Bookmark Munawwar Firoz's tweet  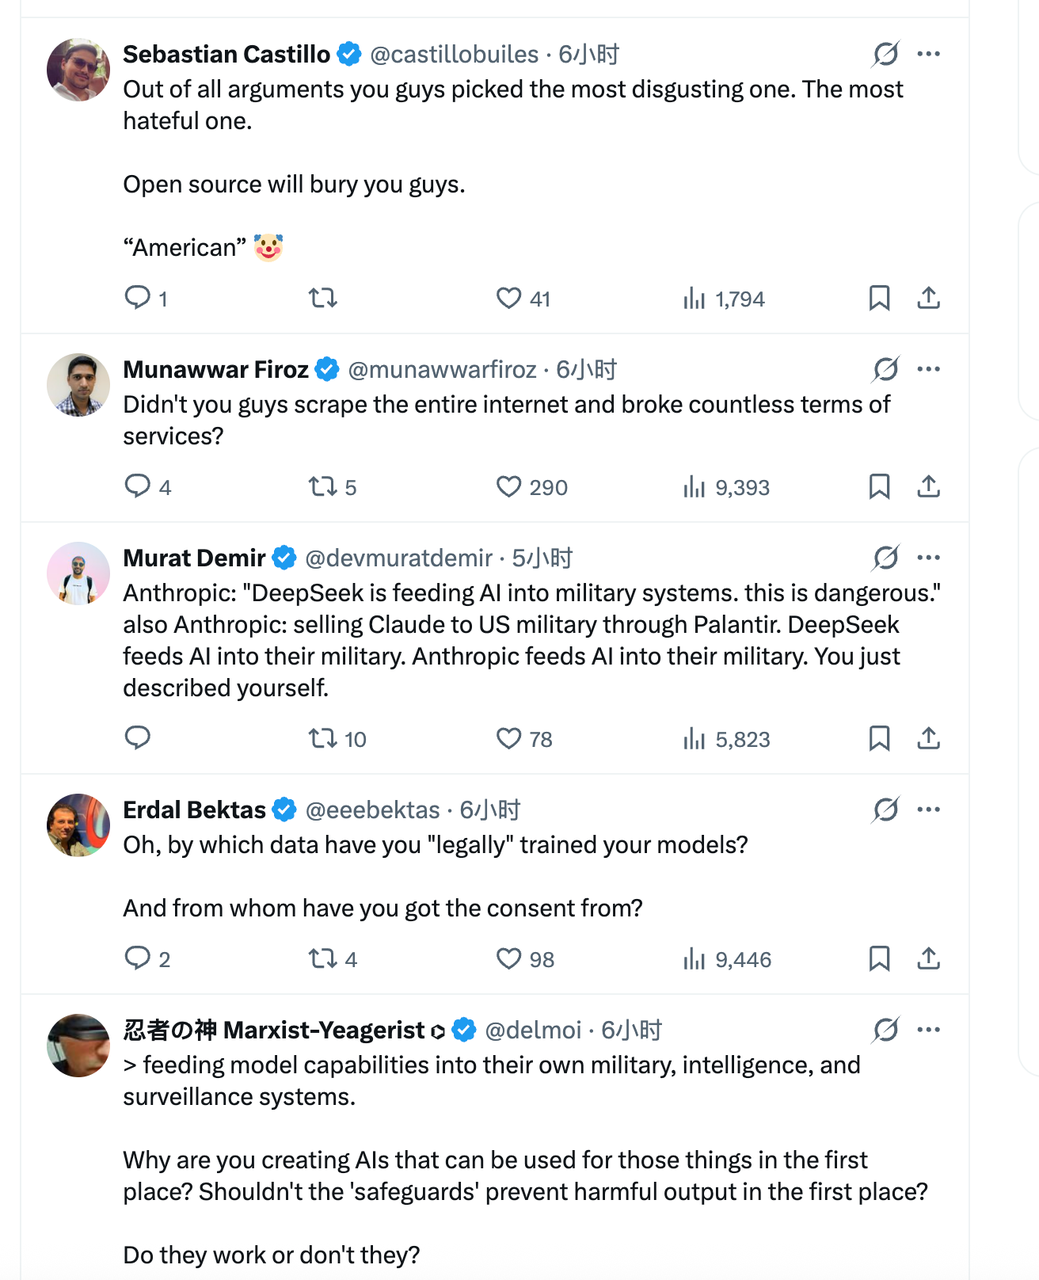point(879,487)
